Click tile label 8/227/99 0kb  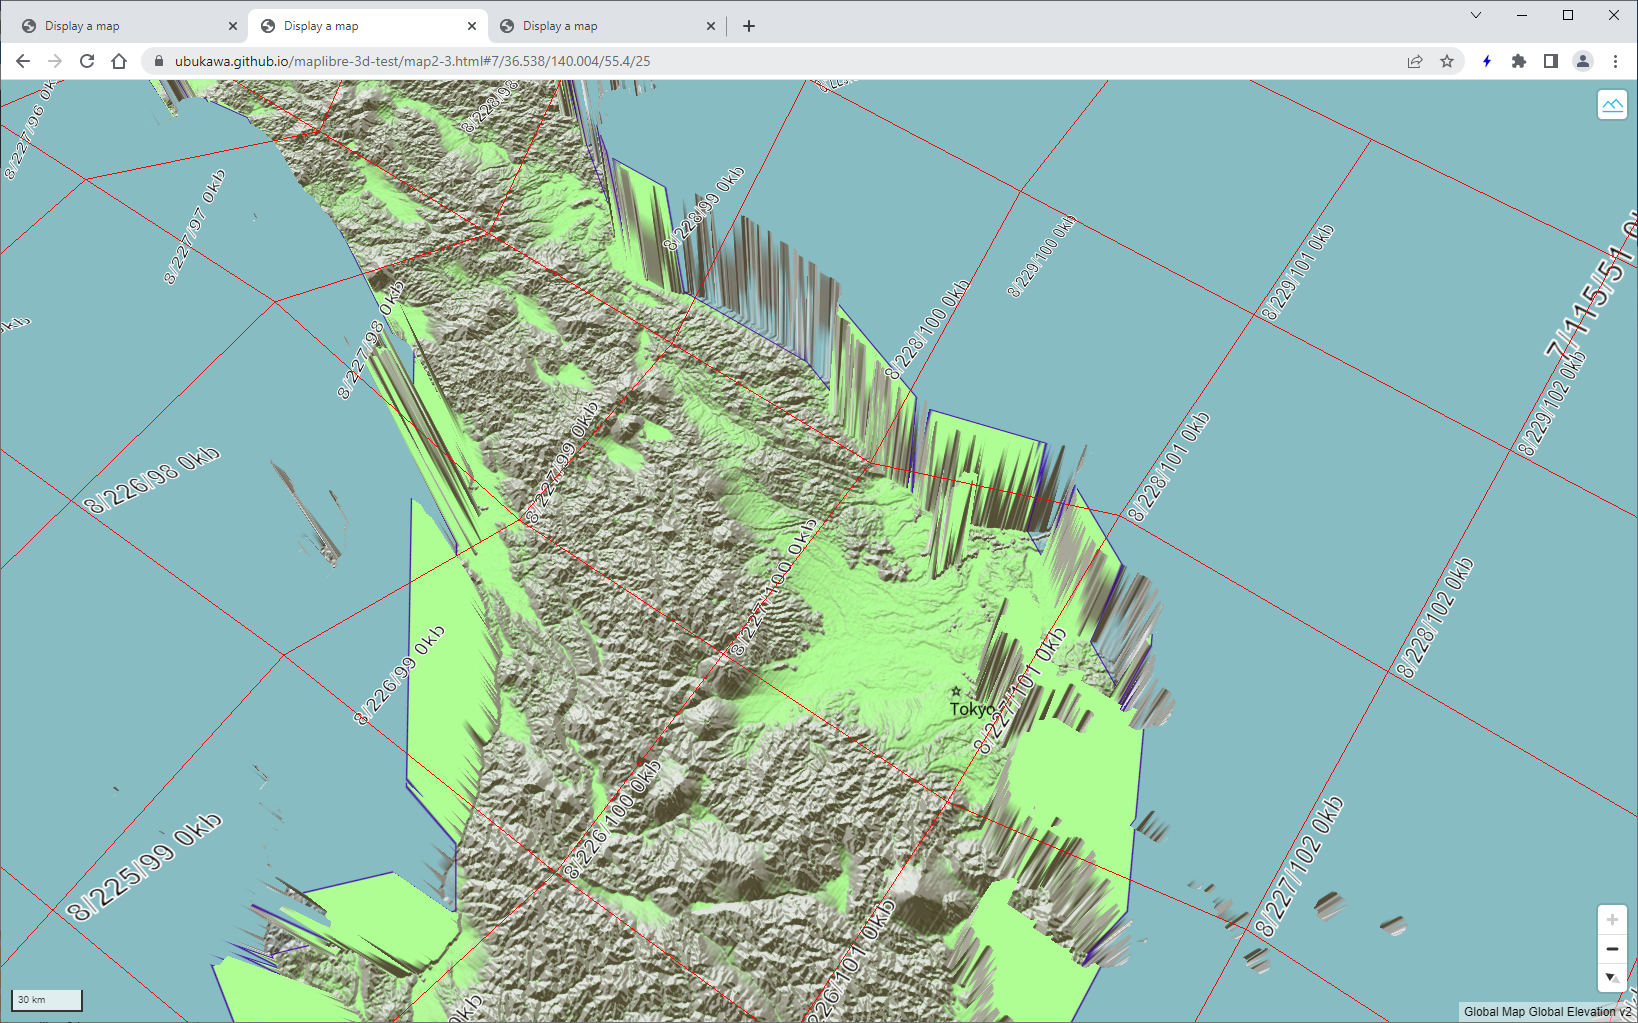click(x=562, y=462)
